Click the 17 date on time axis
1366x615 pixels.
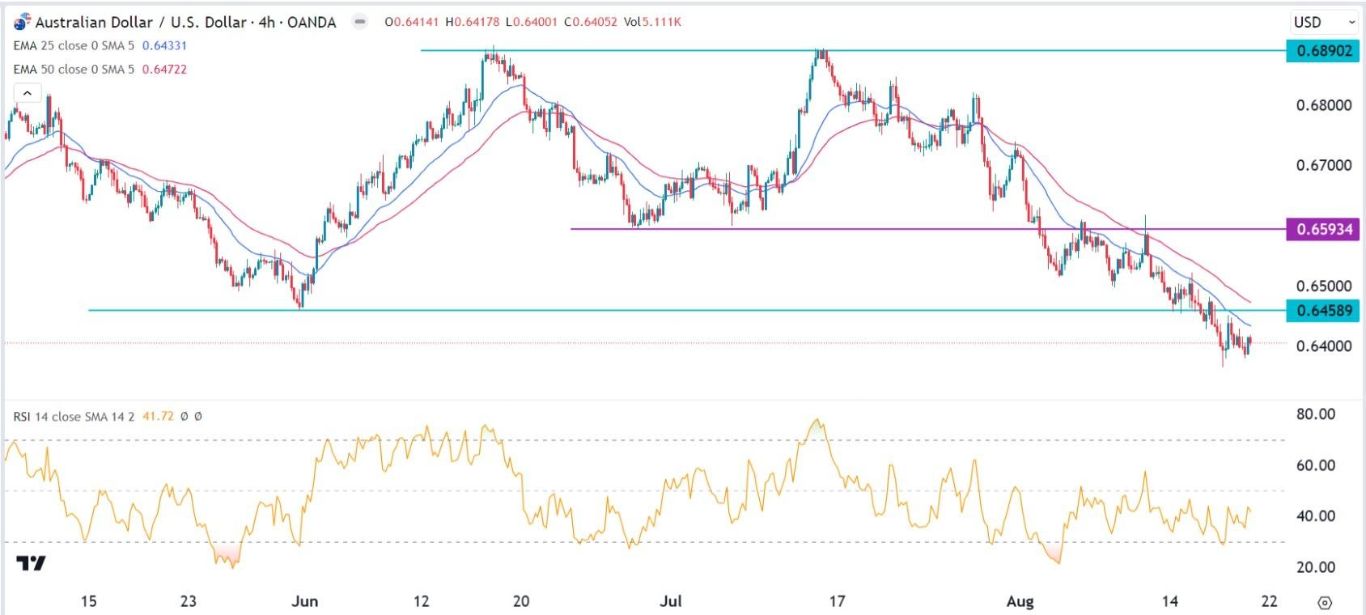tap(837, 602)
